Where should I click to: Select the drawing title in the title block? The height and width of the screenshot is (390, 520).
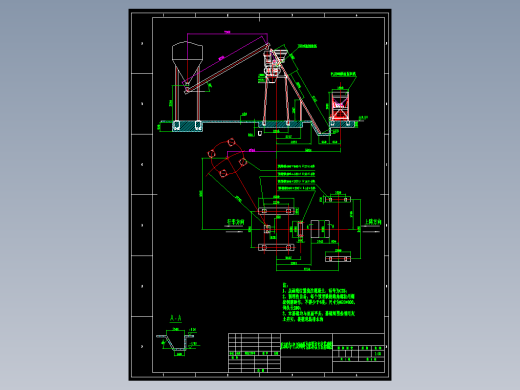[x=307, y=347]
